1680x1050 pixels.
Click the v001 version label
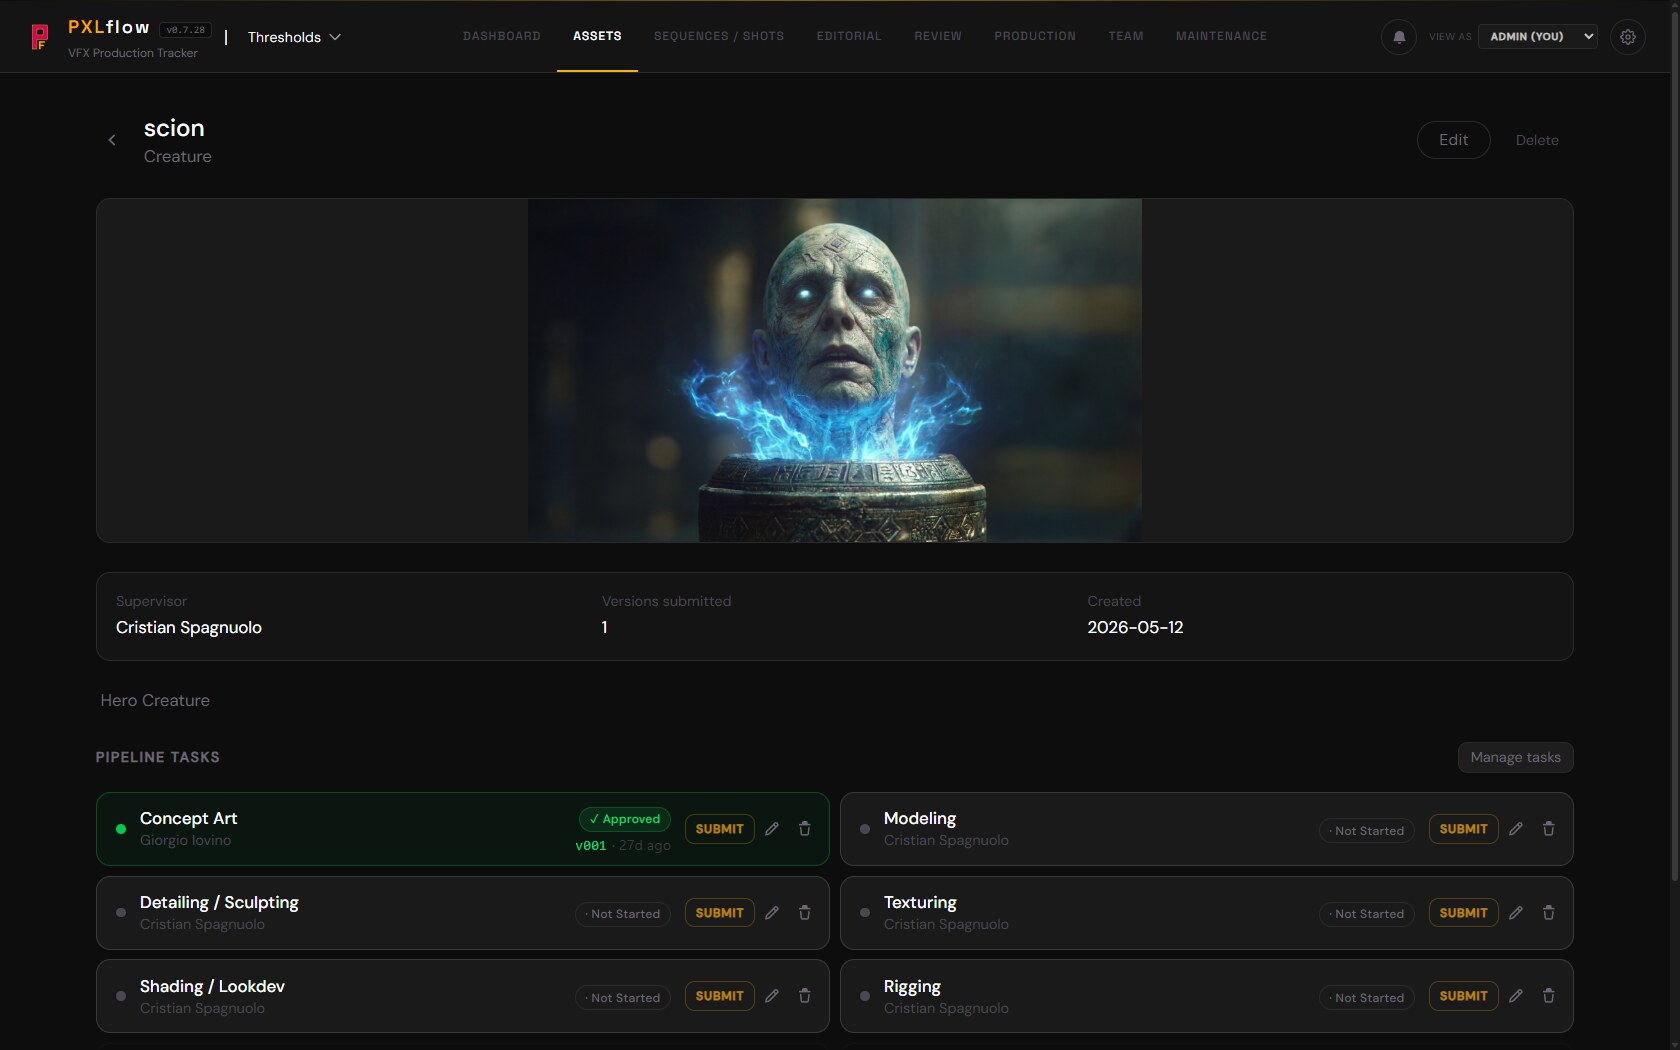[590, 846]
